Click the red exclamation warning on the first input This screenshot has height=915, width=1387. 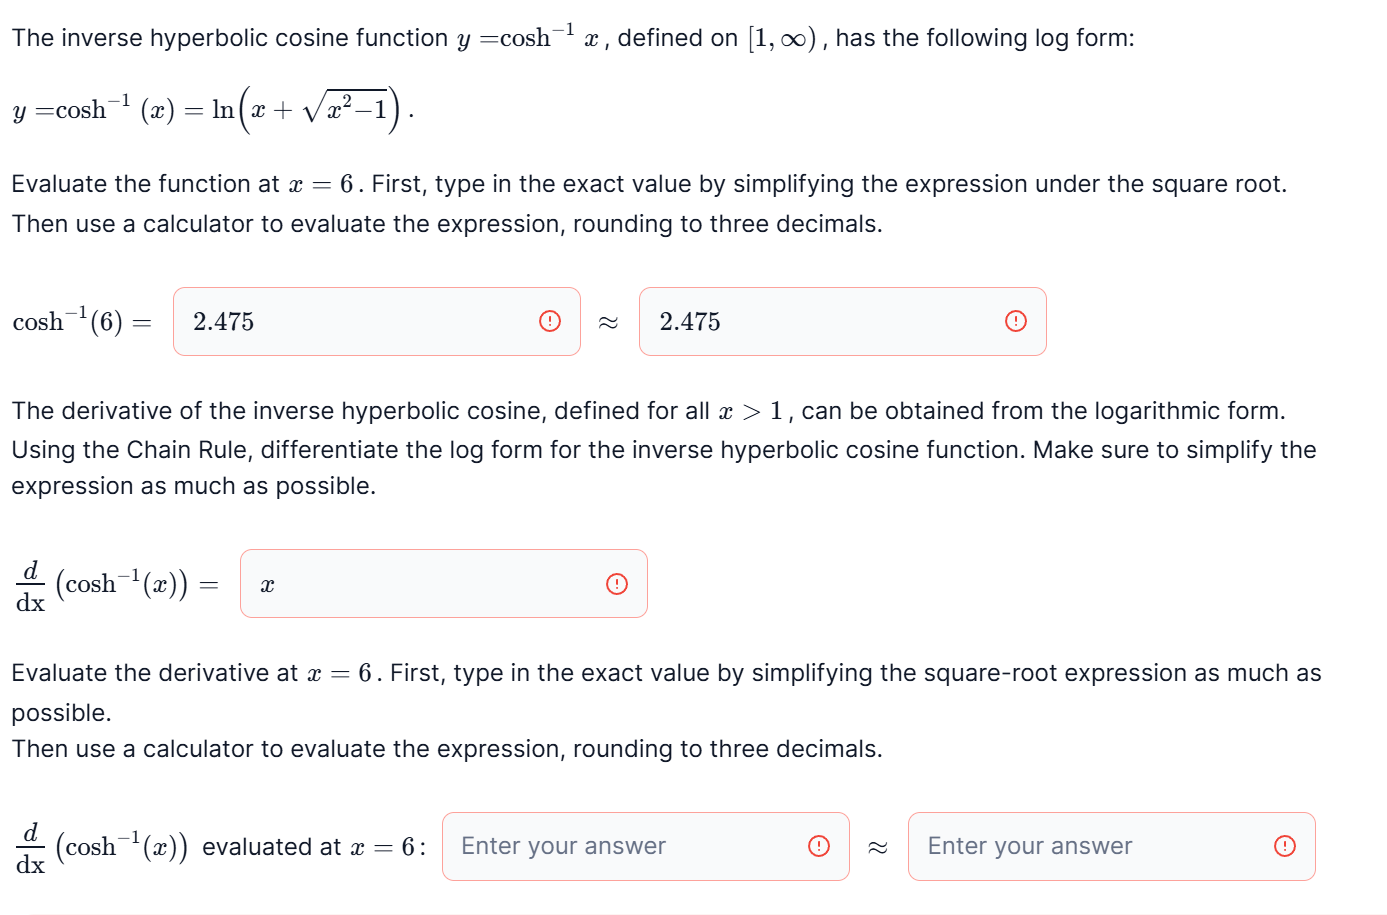pos(548,320)
